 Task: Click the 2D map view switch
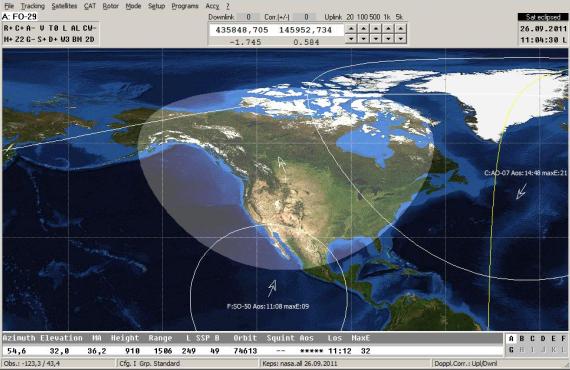[90, 39]
